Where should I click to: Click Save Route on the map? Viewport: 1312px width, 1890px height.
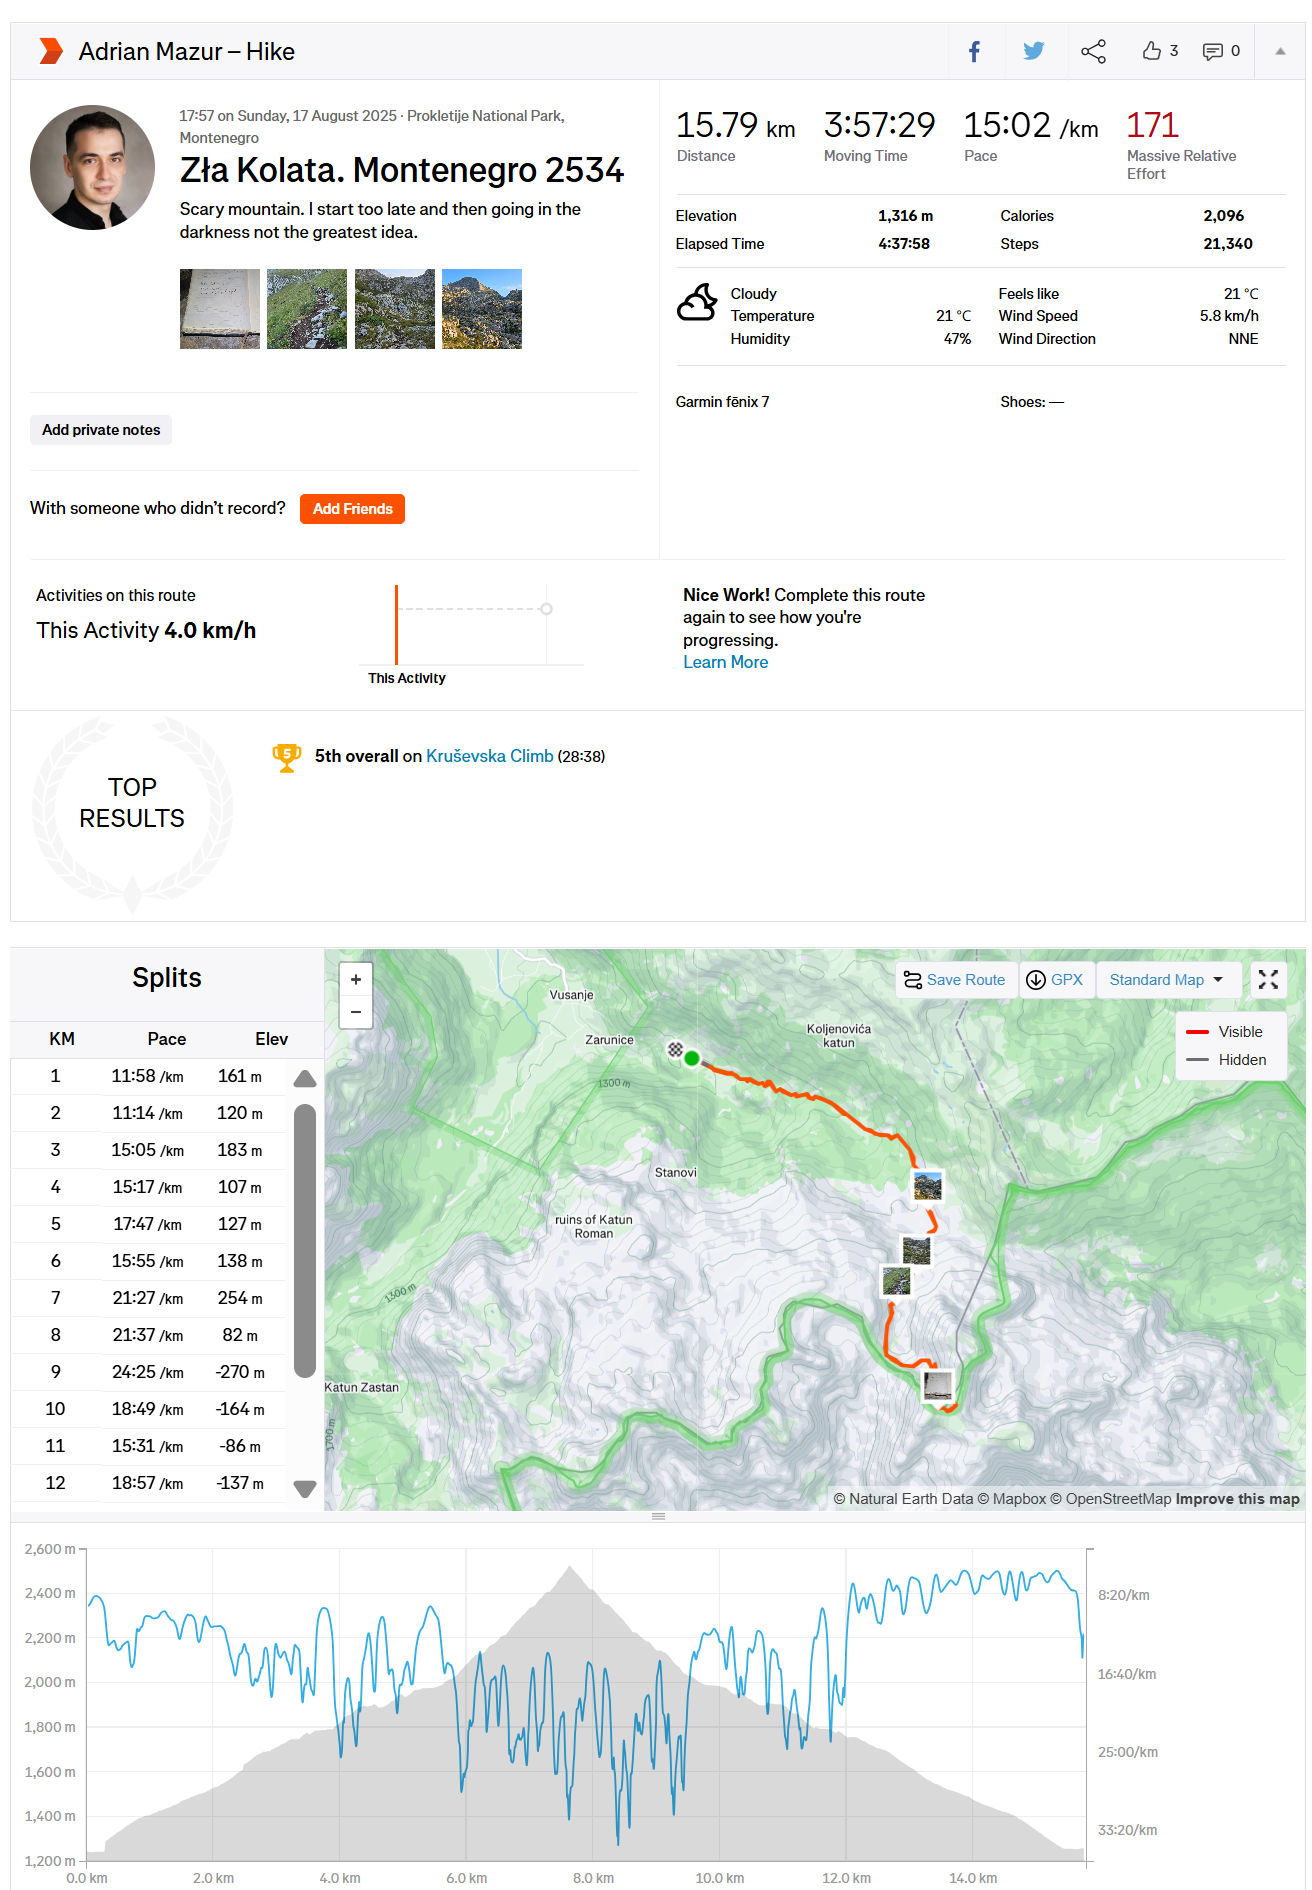[x=954, y=980]
